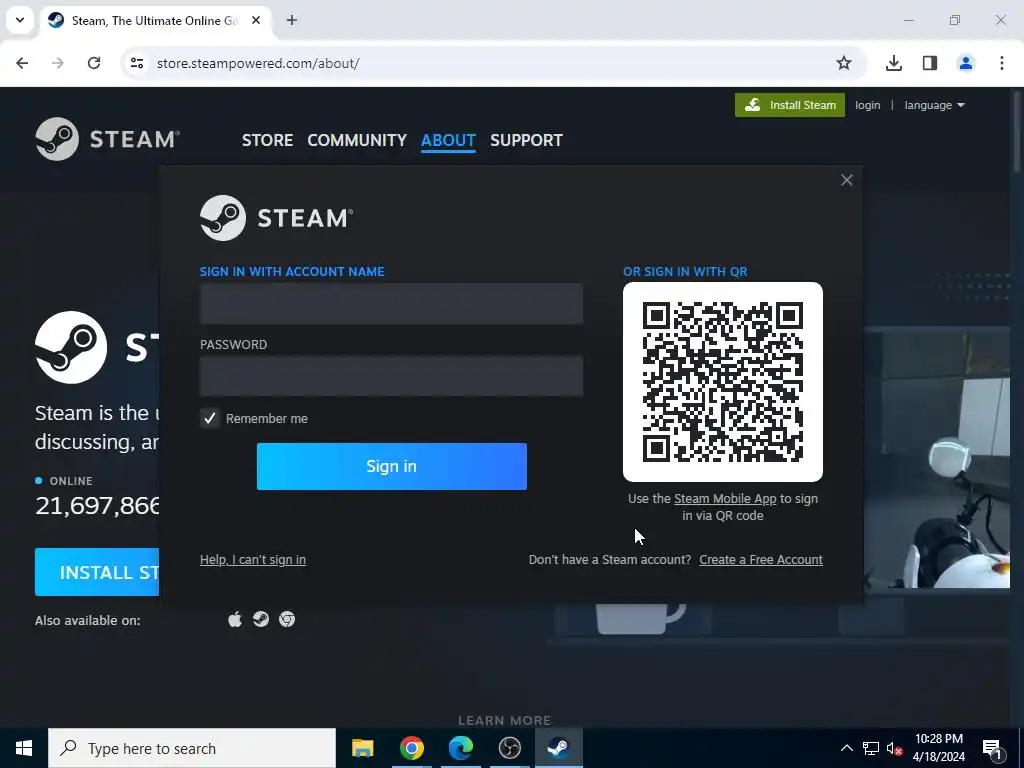Click the muted volume tray icon

pos(895,748)
